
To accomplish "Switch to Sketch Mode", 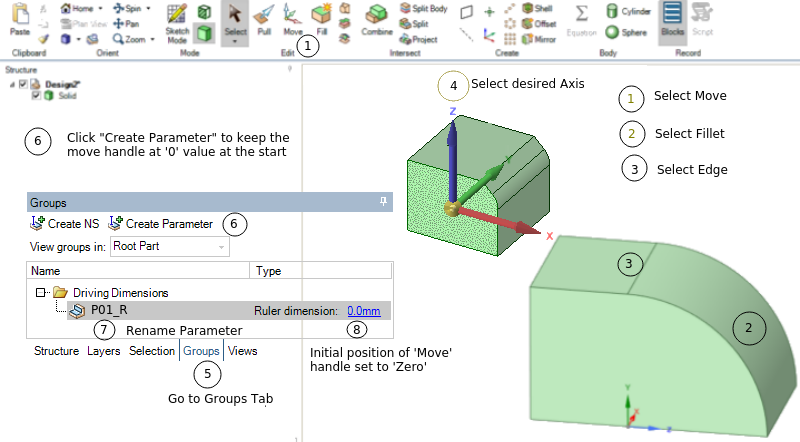I will click(x=176, y=20).
